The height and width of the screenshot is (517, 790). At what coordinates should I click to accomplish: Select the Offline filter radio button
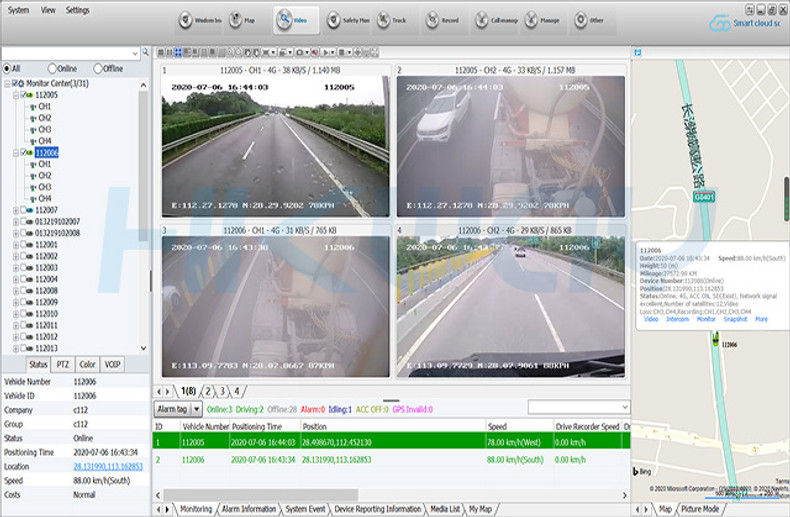pos(98,68)
